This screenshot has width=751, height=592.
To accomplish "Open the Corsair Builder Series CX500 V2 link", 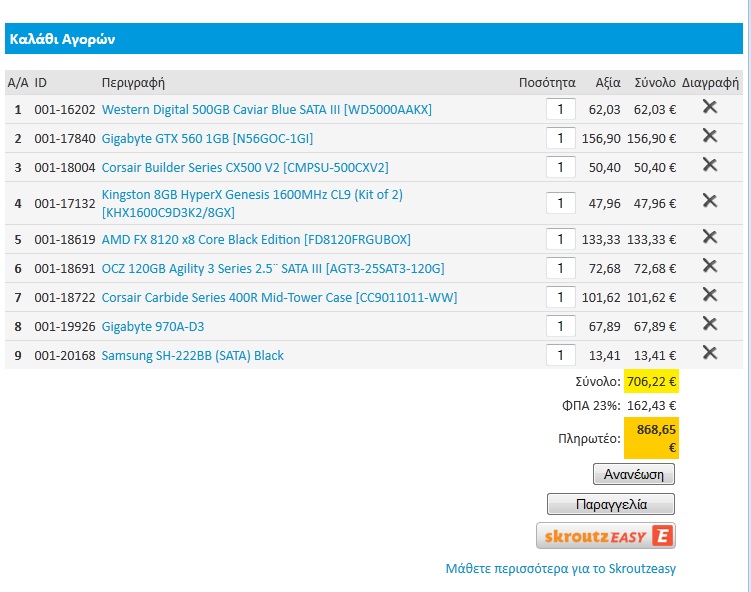I will coord(245,168).
